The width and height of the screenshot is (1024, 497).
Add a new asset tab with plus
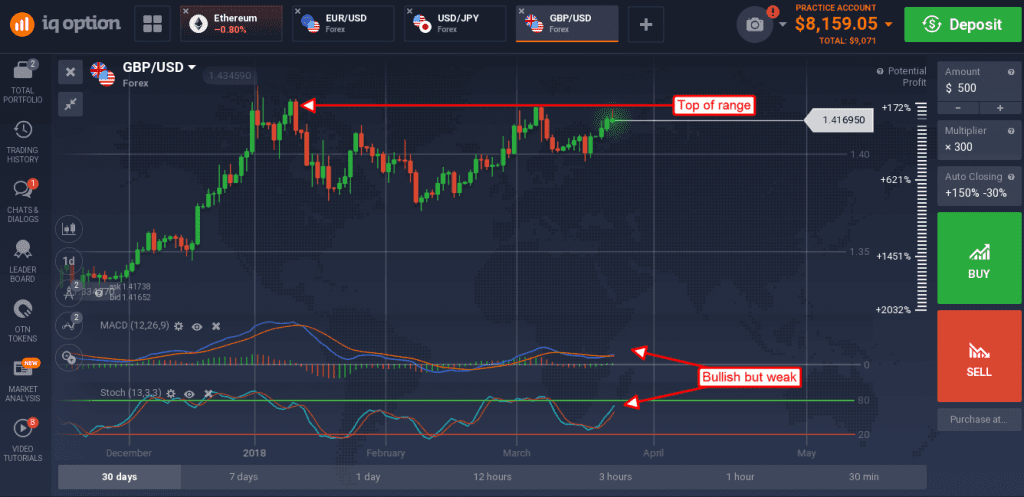click(x=646, y=24)
